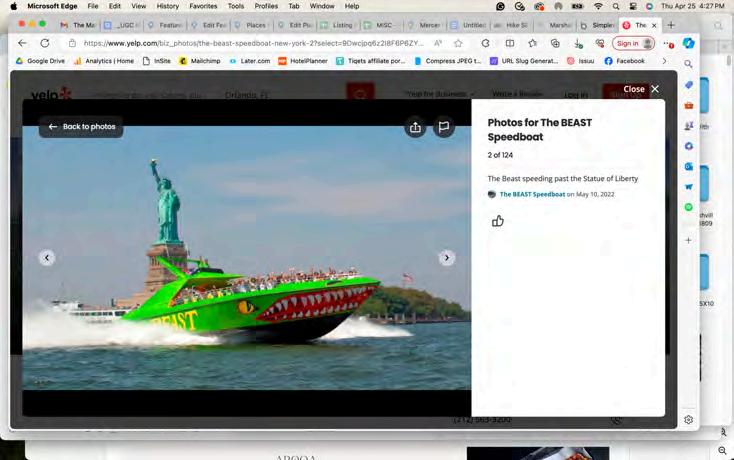Open Mailchimp bookmark

pos(200,61)
